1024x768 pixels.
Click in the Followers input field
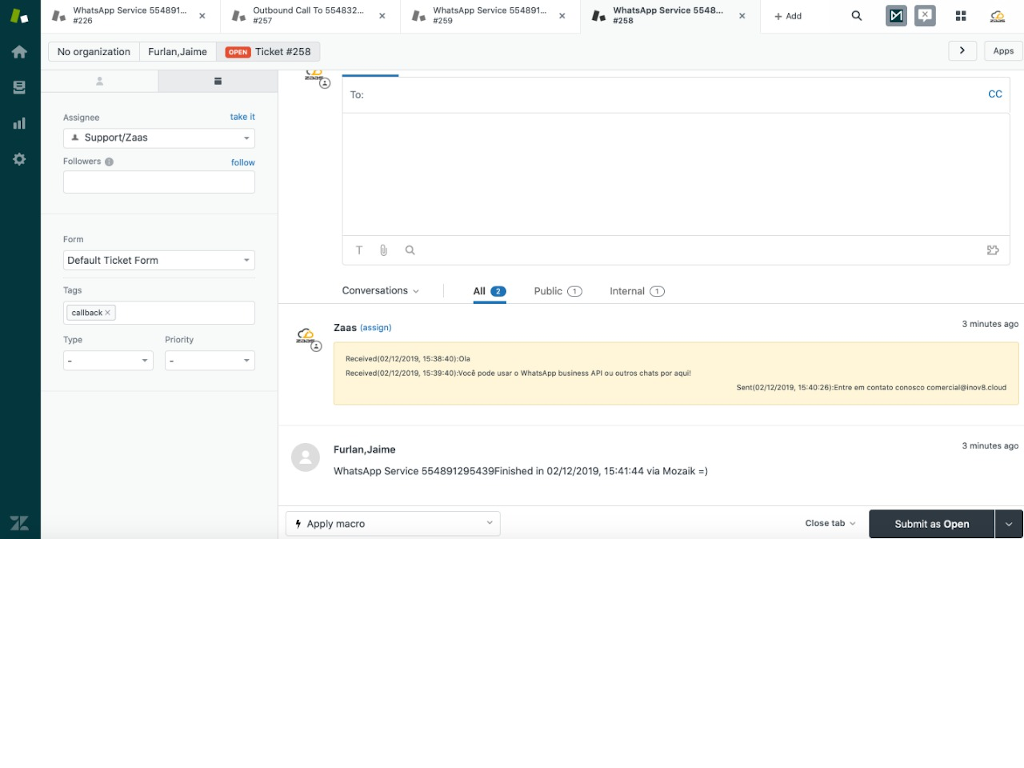tap(159, 182)
